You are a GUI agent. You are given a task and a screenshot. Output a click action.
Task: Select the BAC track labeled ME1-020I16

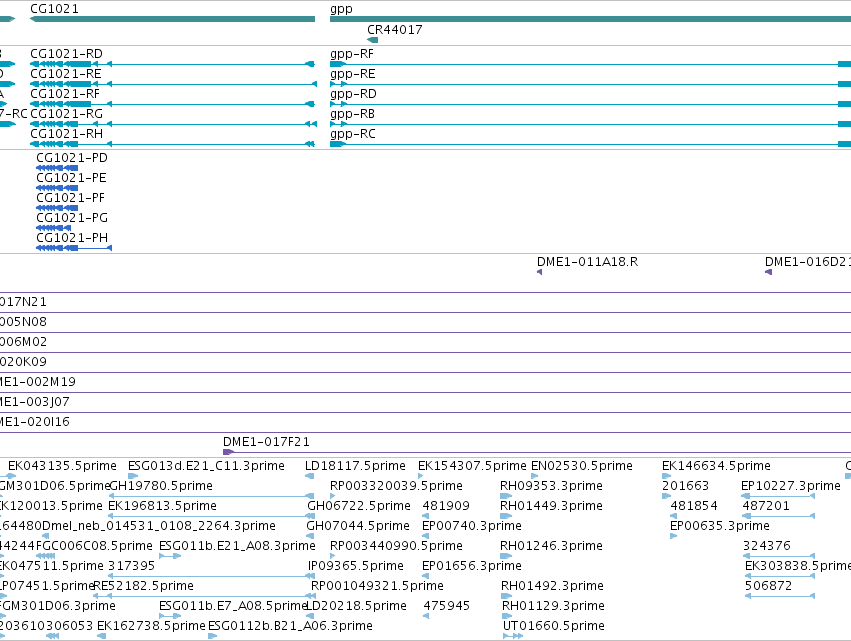click(x=35, y=423)
